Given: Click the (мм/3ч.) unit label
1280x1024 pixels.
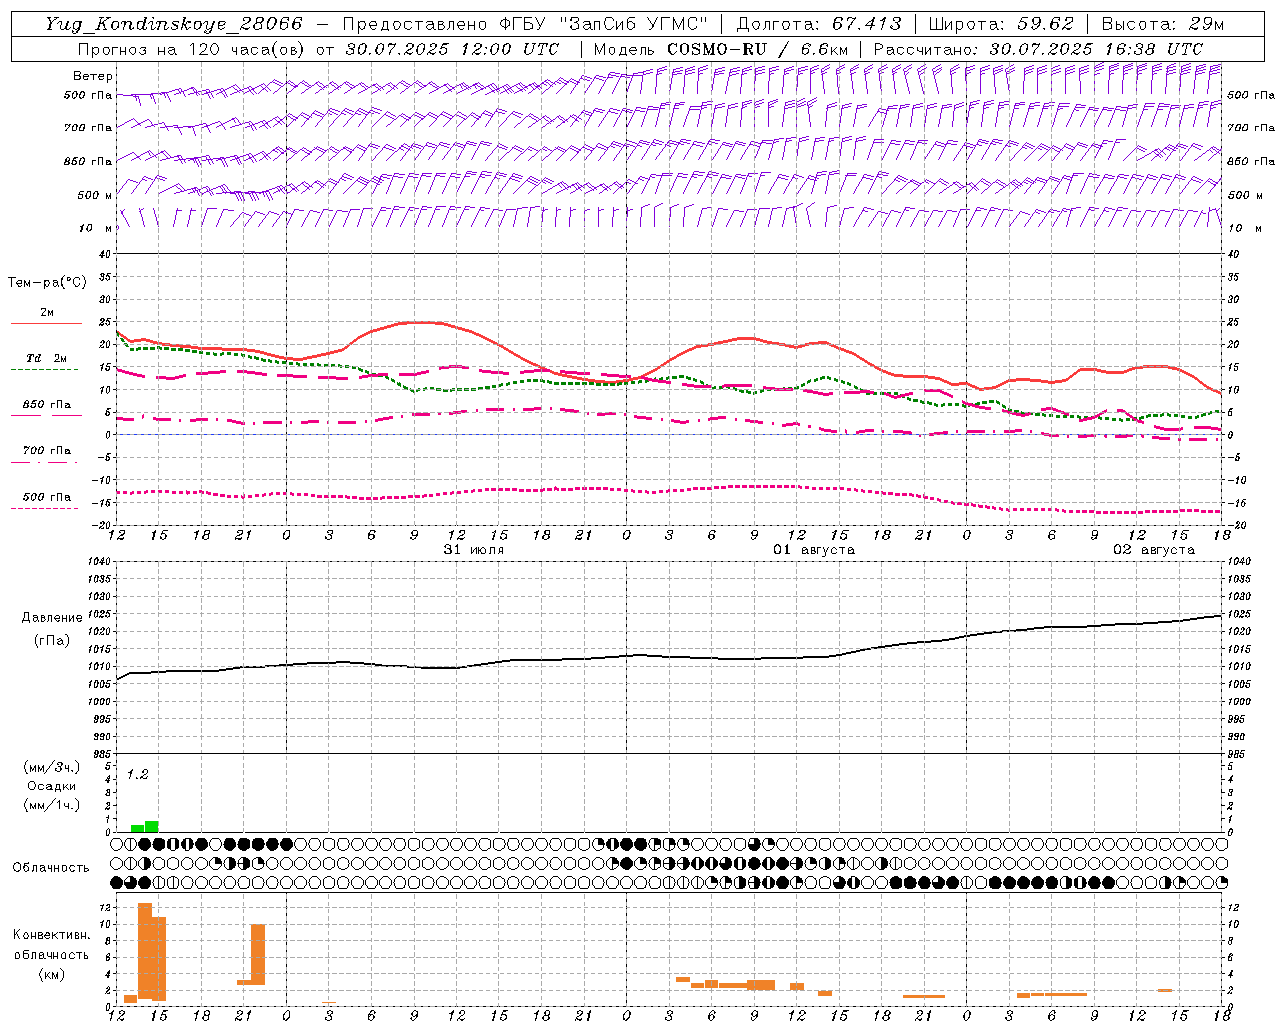Looking at the screenshot, I should tap(52, 768).
